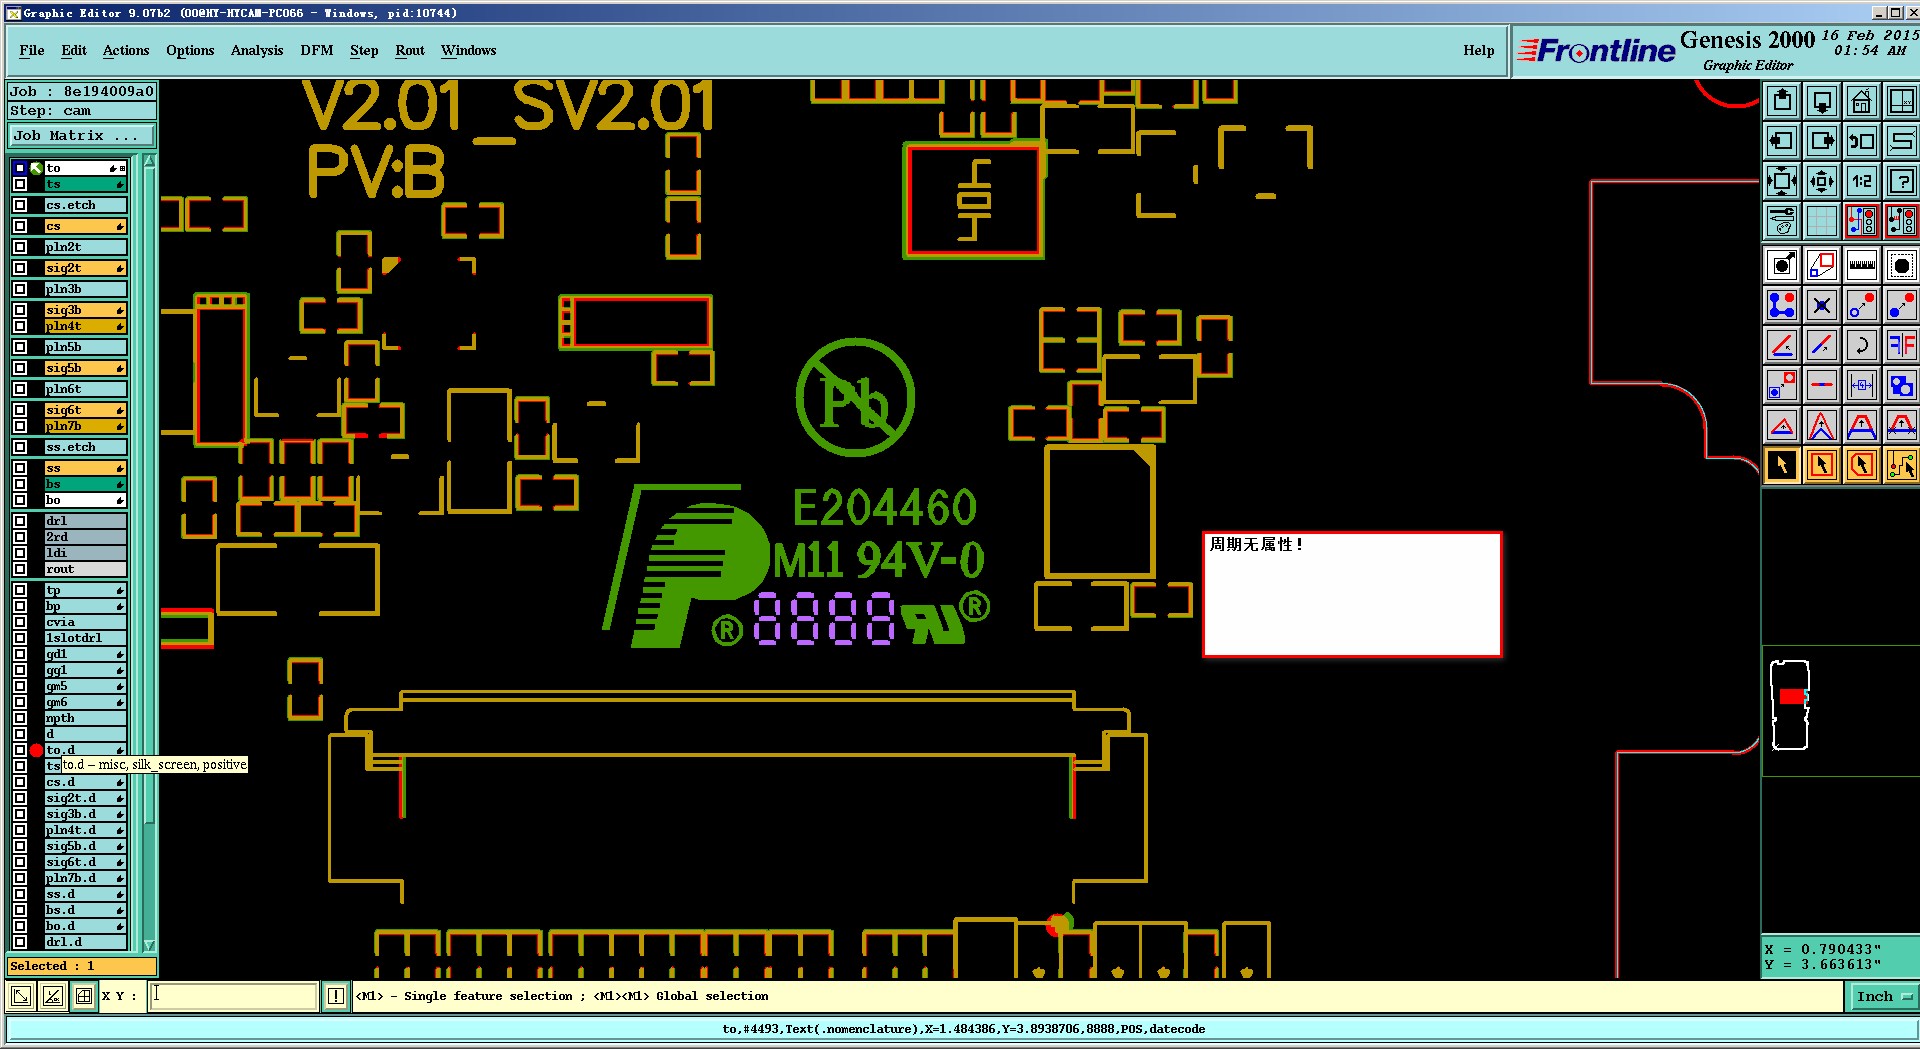Screen dimensions: 1920x1049
Task: Toggle the grid display icon
Action: point(1822,221)
